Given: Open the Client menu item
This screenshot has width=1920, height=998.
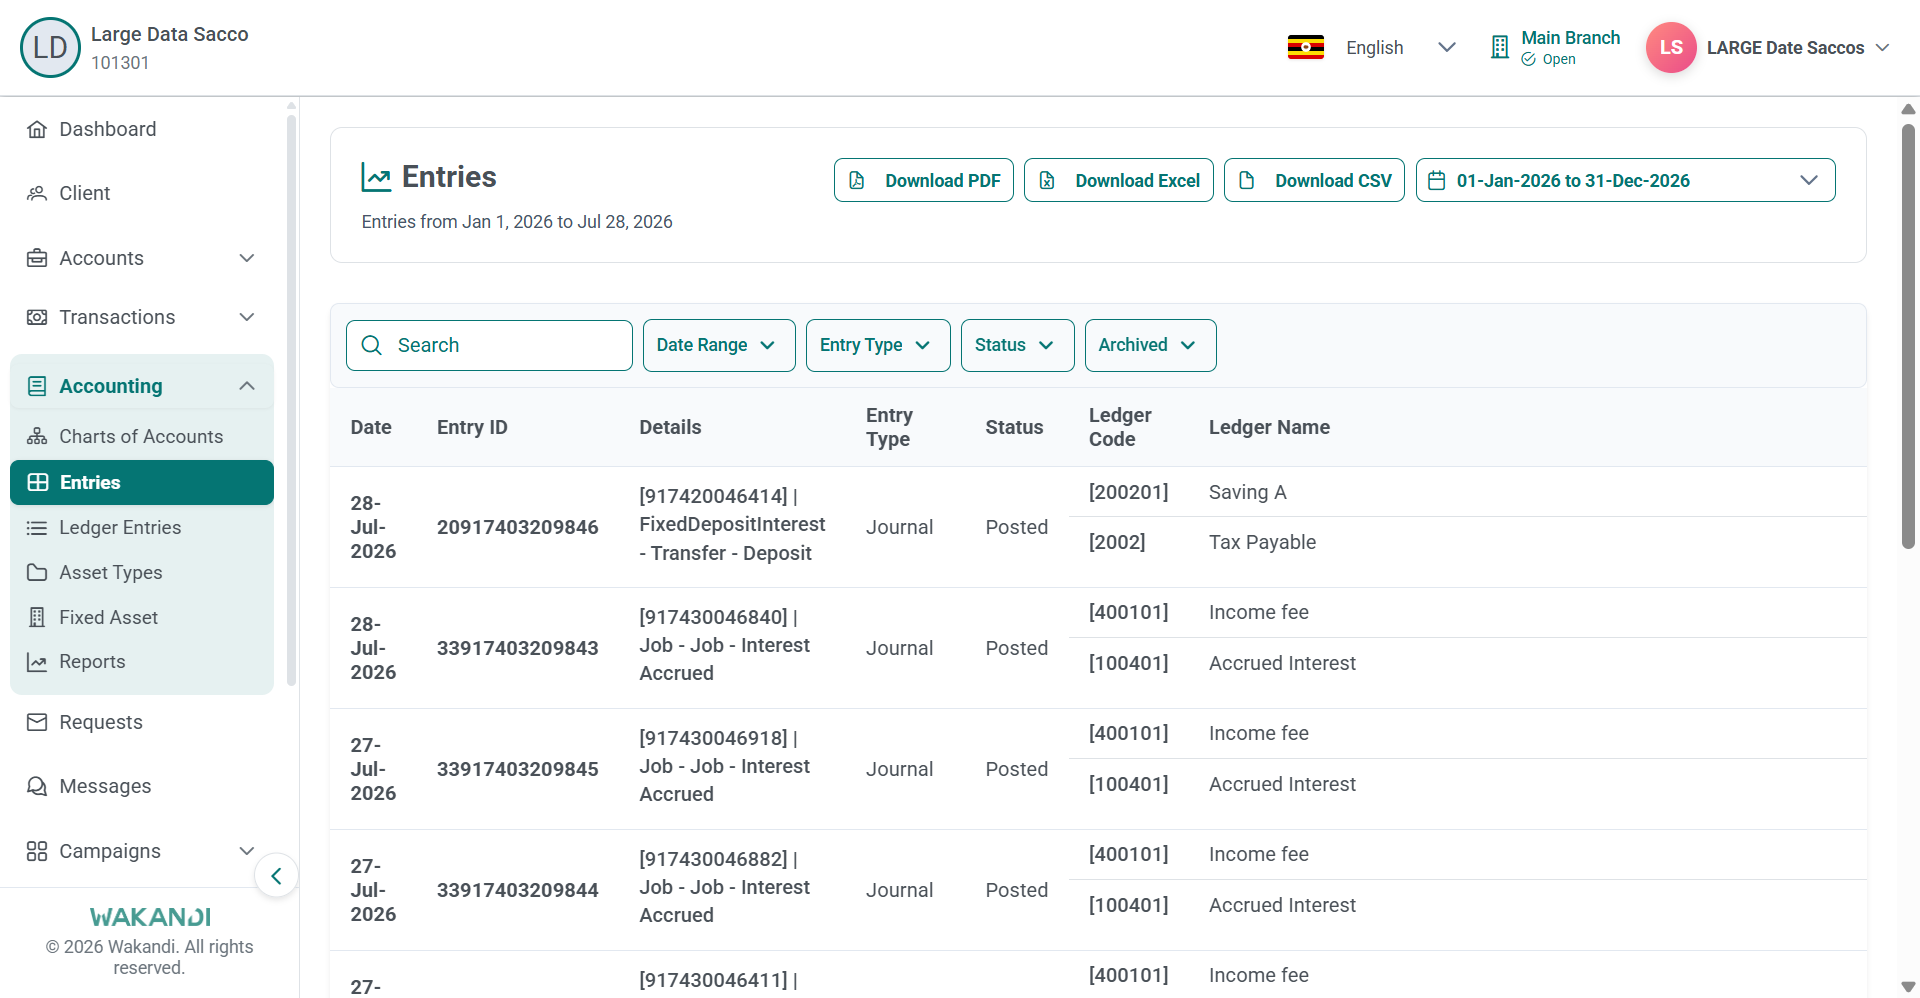Looking at the screenshot, I should point(85,193).
